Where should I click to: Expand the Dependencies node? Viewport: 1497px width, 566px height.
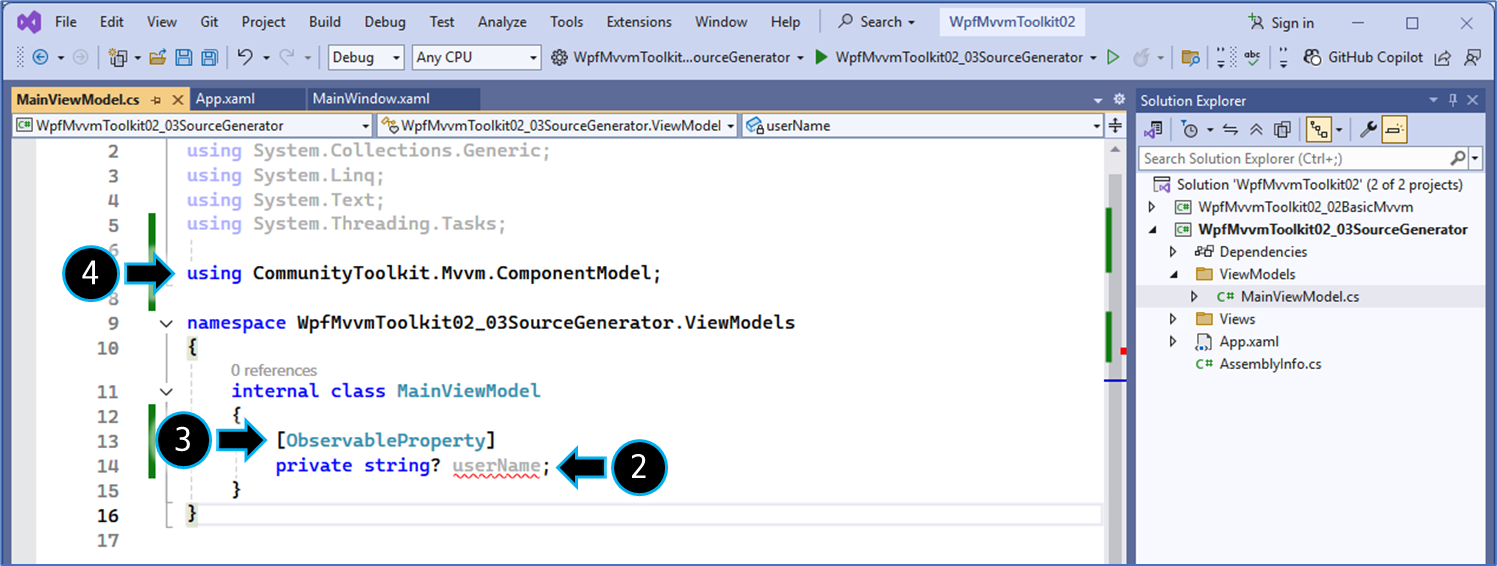pyautogui.click(x=1174, y=252)
